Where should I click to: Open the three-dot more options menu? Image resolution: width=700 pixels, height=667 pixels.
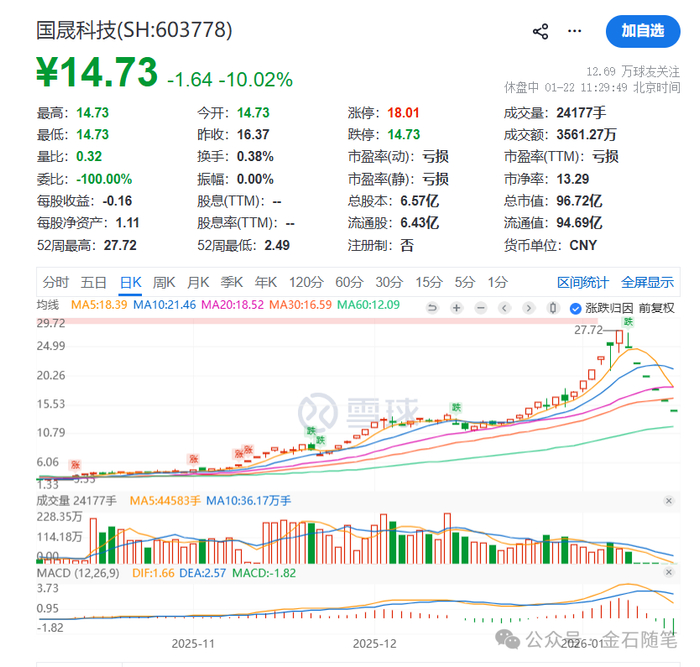click(574, 31)
